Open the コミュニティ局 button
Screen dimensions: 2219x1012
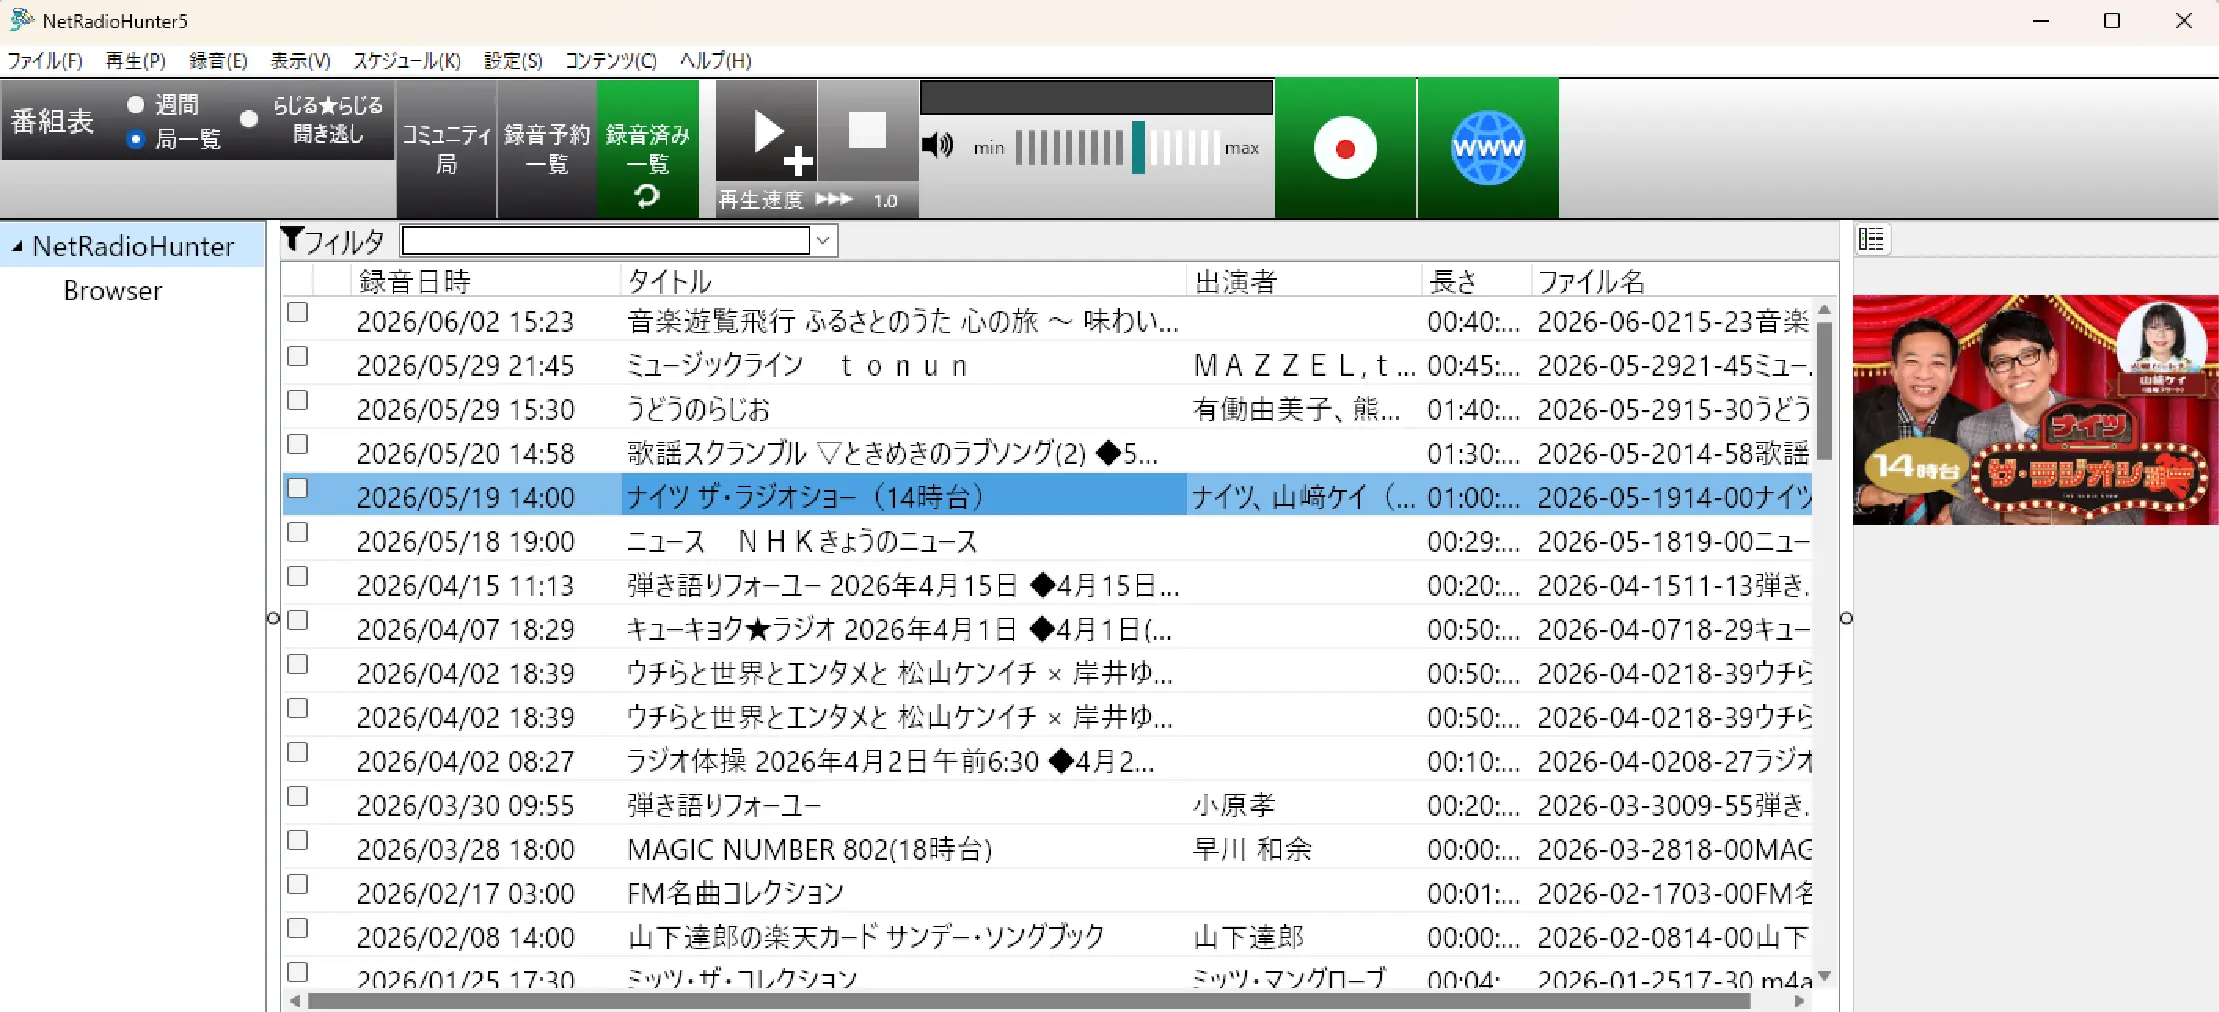pos(446,149)
